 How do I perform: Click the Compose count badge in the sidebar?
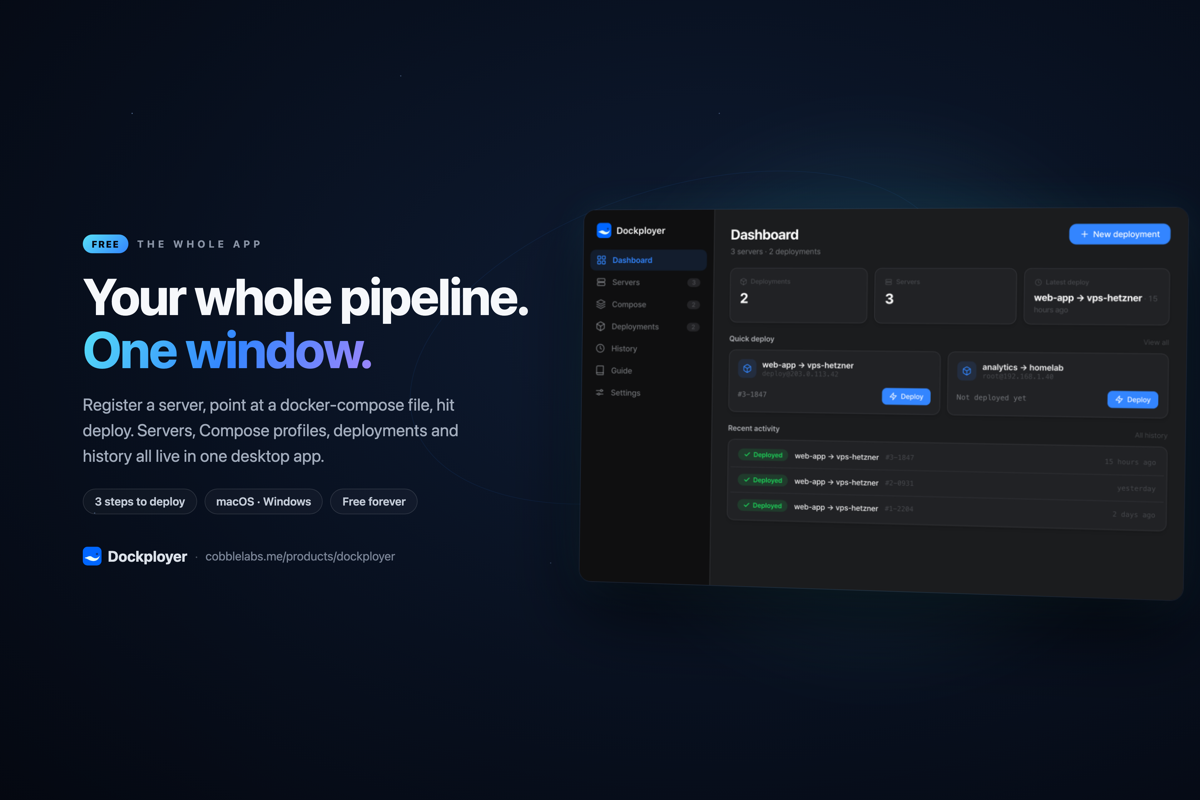coord(694,305)
